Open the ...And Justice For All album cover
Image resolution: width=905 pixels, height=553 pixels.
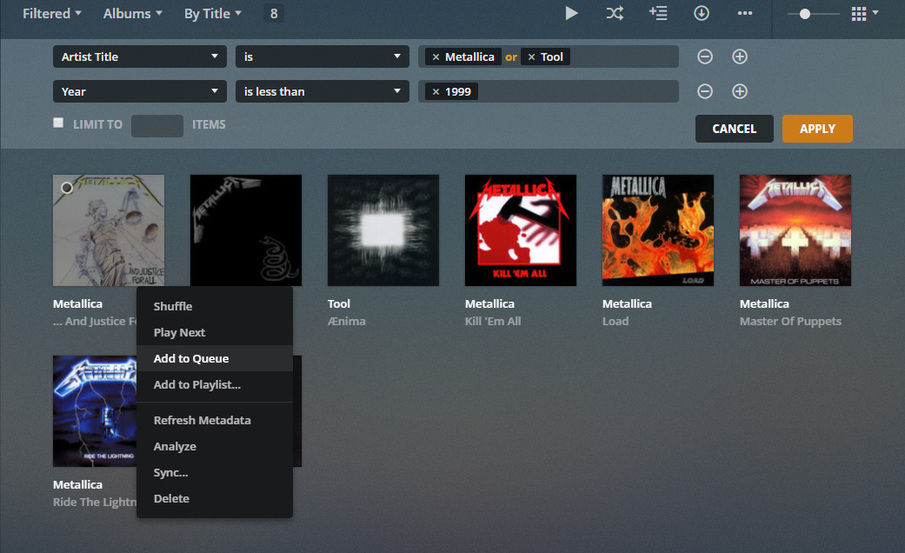click(109, 230)
